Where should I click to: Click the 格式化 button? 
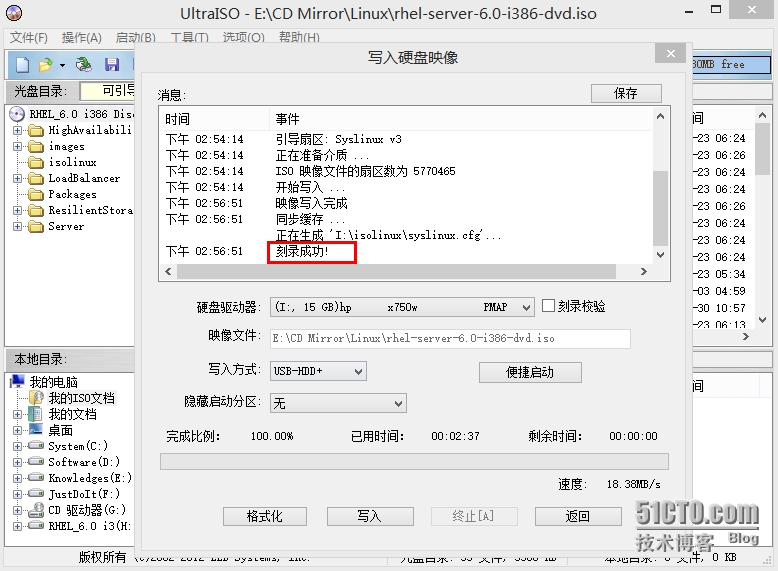pyautogui.click(x=264, y=516)
